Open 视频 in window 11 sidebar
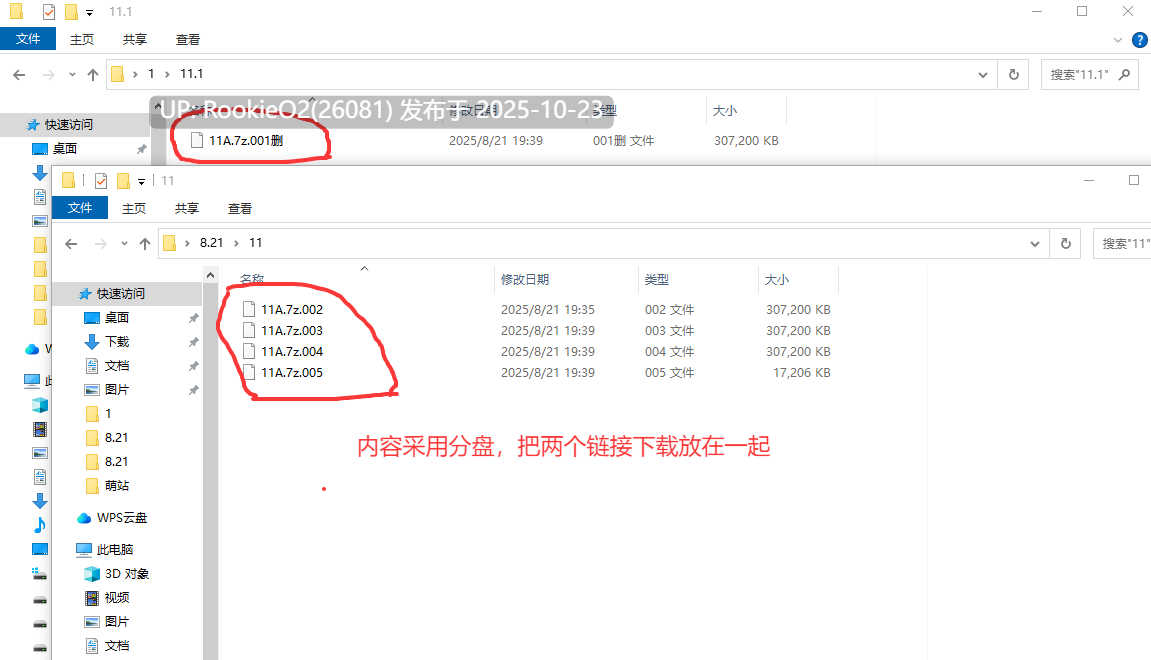 [117, 598]
